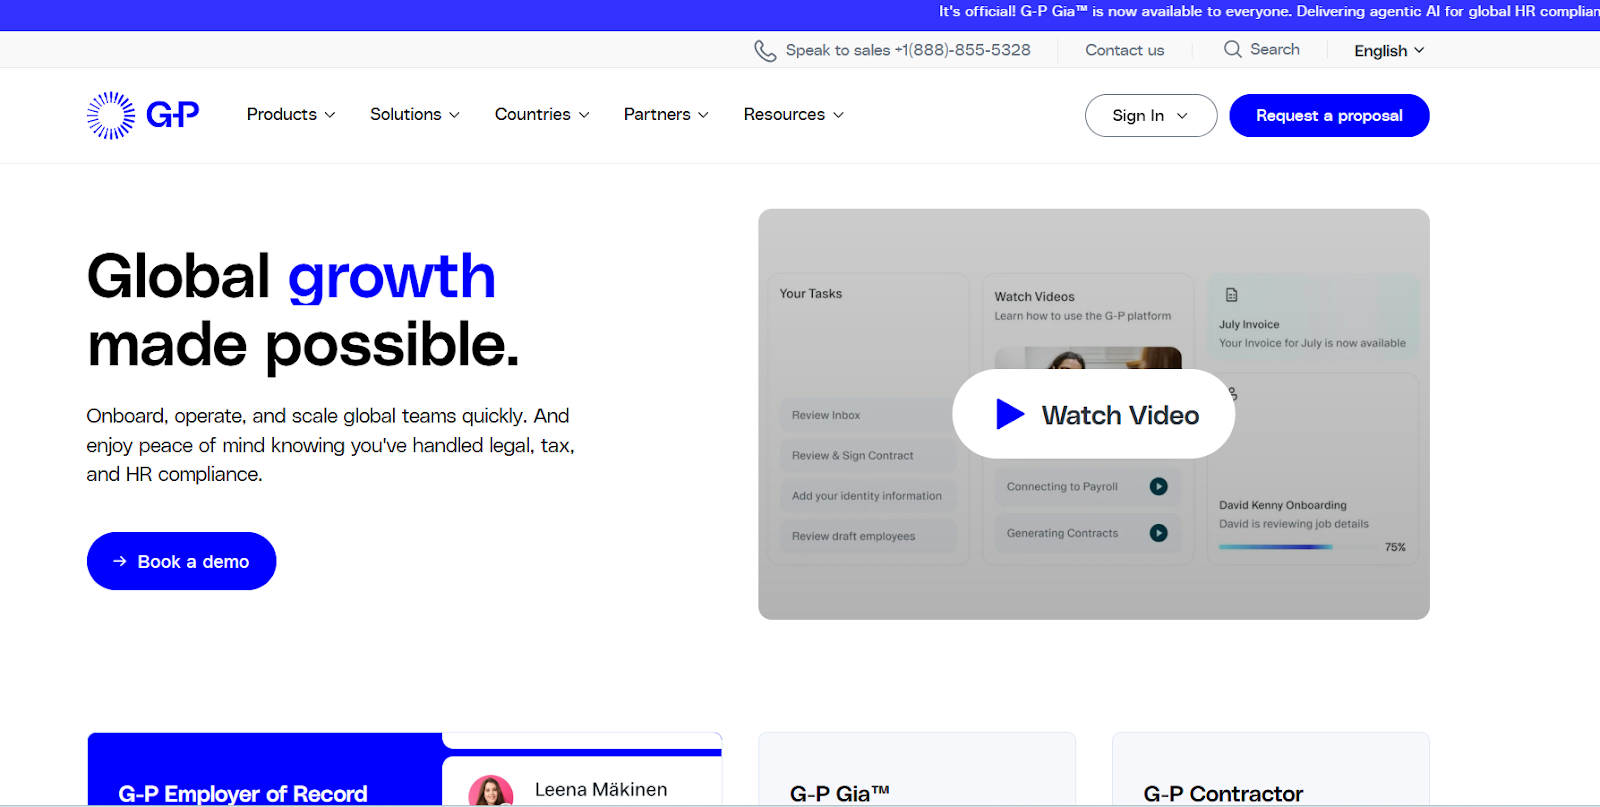Image resolution: width=1600 pixels, height=807 pixels.
Task: Expand the Solutions menu chevron
Action: click(x=454, y=115)
